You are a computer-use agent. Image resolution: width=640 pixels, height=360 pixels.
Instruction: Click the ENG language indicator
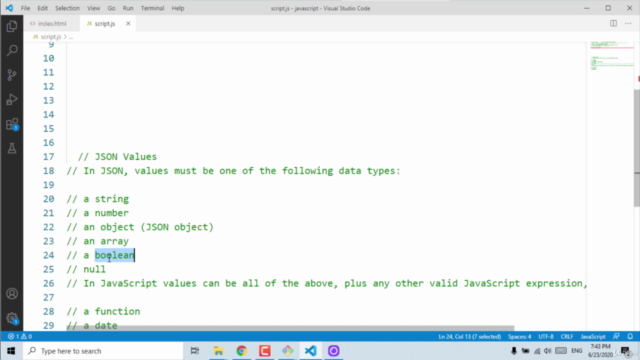coord(577,351)
